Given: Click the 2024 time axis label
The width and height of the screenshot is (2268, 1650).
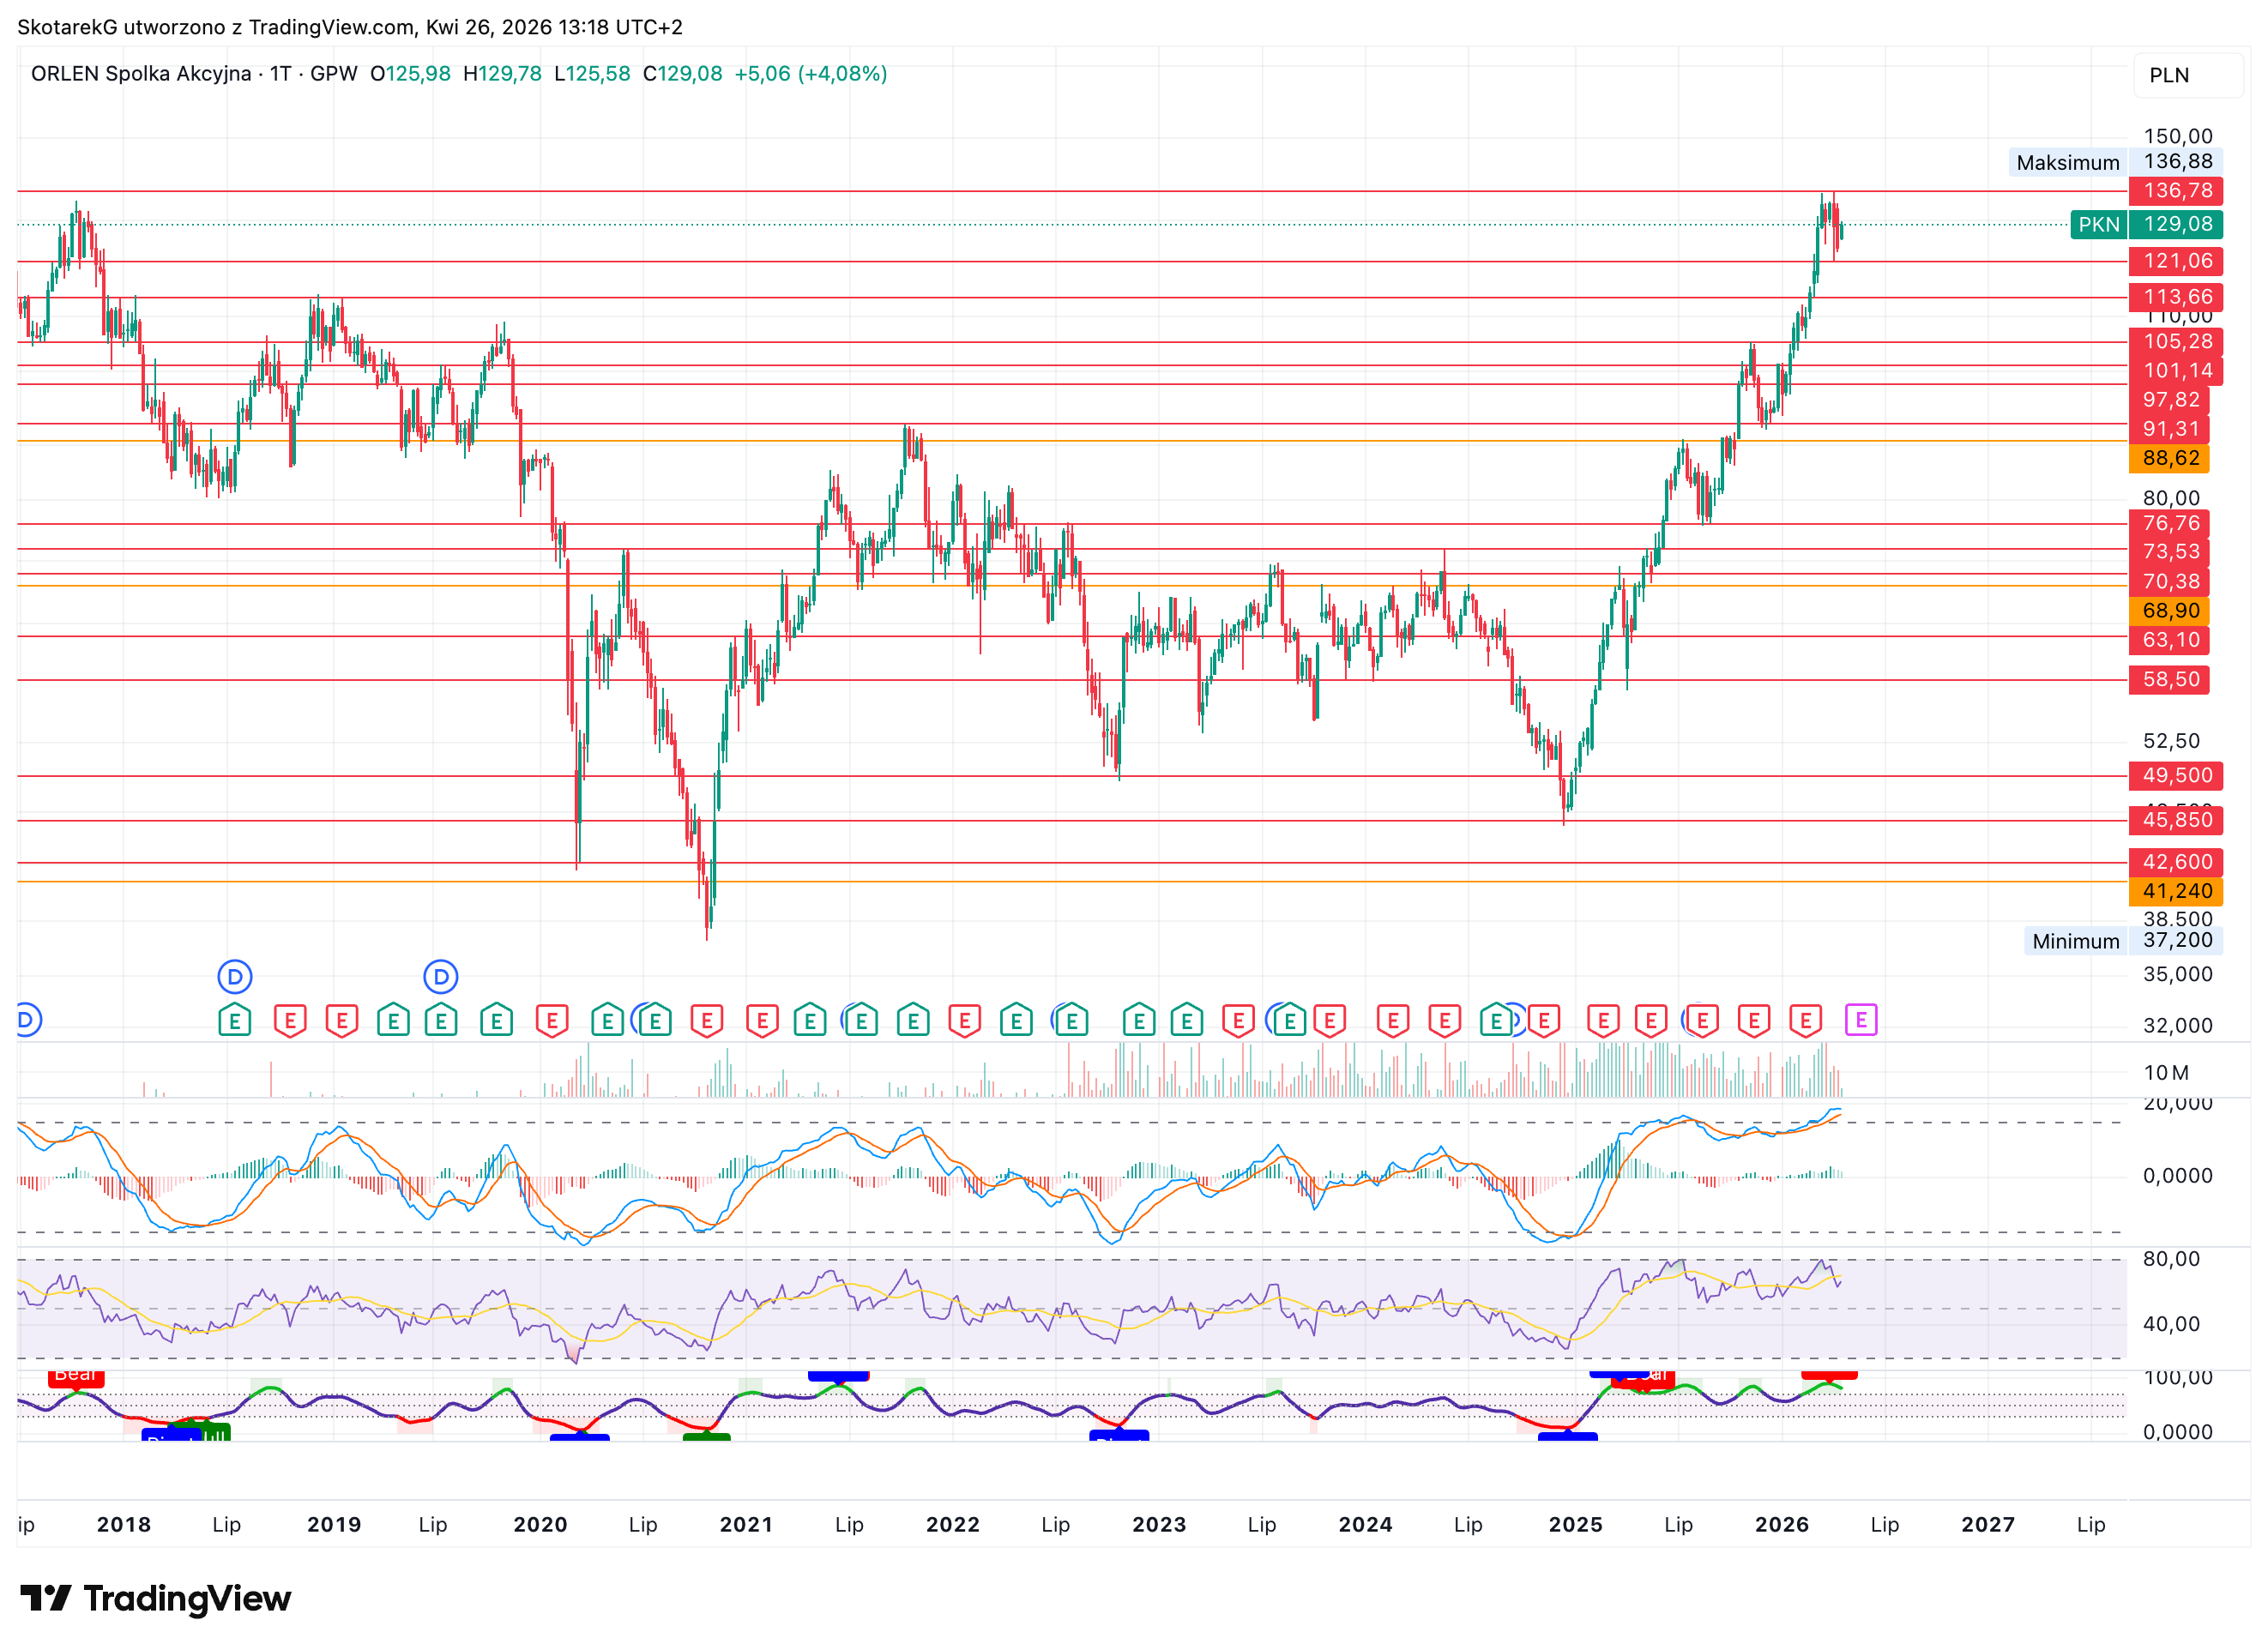Looking at the screenshot, I should tap(1365, 1524).
